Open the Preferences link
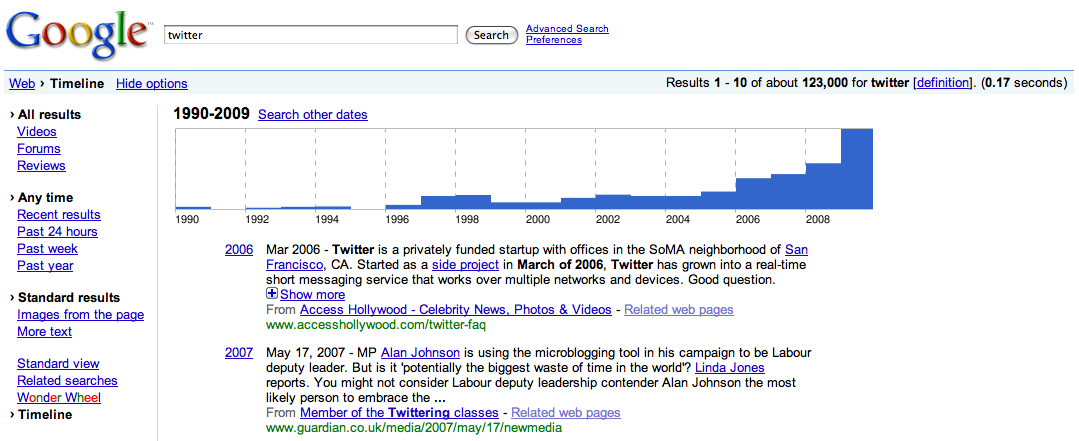This screenshot has width=1079, height=441. coord(553,40)
